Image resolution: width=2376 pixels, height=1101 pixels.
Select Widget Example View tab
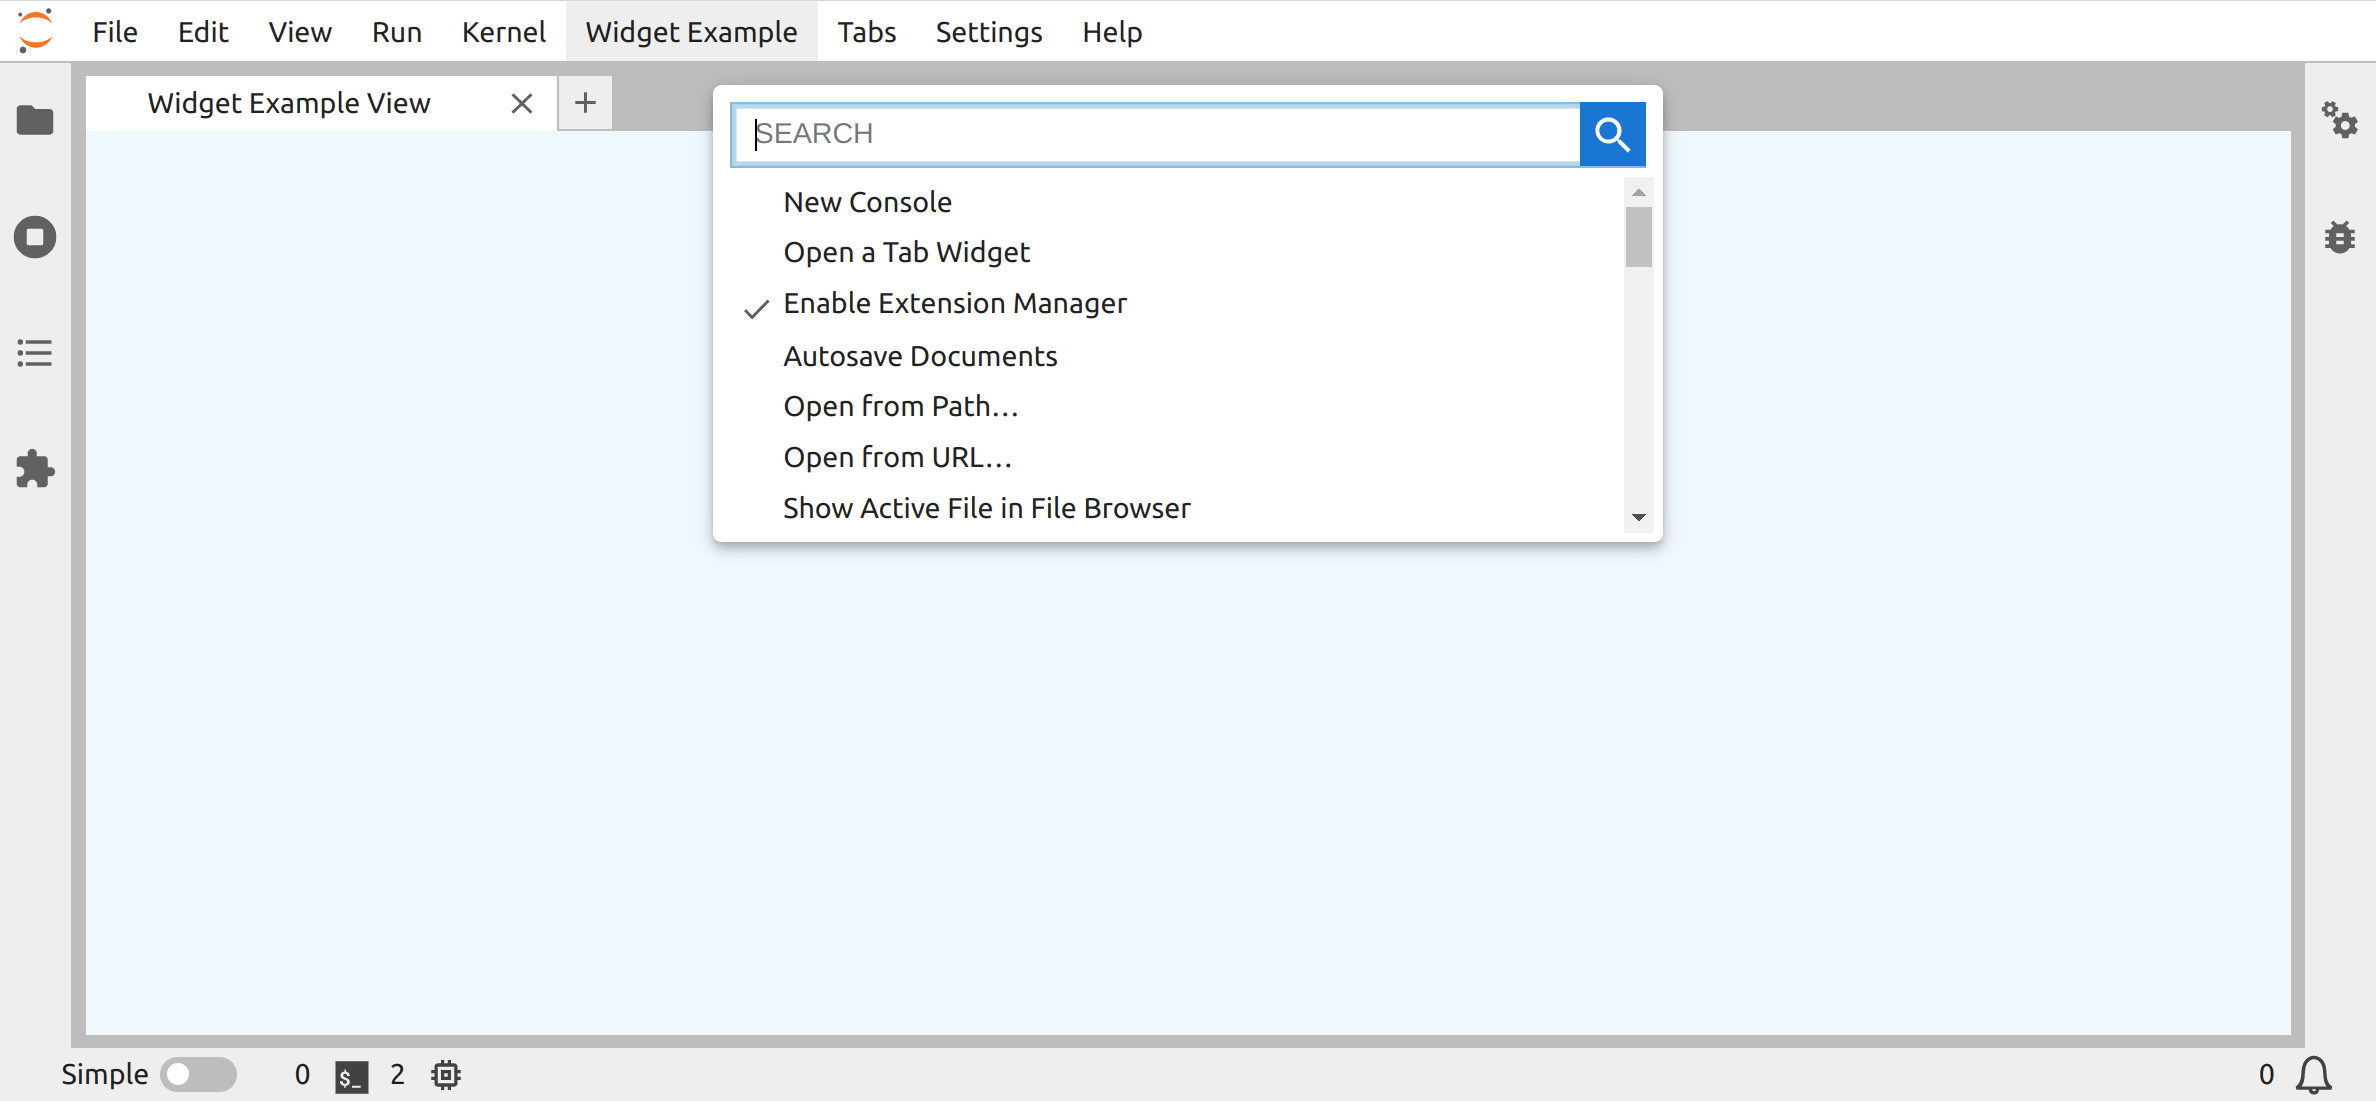pos(289,103)
